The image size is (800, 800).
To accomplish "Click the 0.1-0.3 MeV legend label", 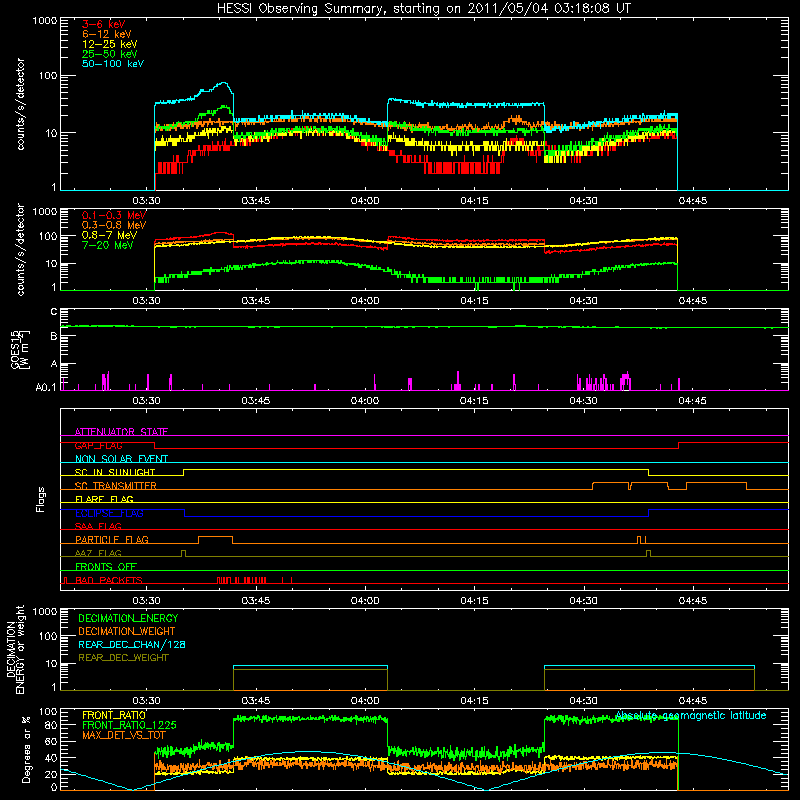I will coord(114,215).
